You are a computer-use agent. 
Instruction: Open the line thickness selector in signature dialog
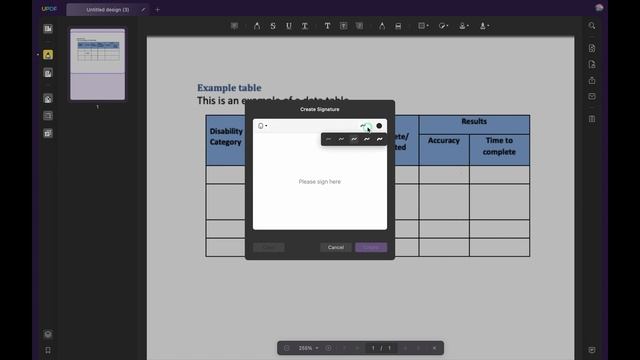pos(364,126)
